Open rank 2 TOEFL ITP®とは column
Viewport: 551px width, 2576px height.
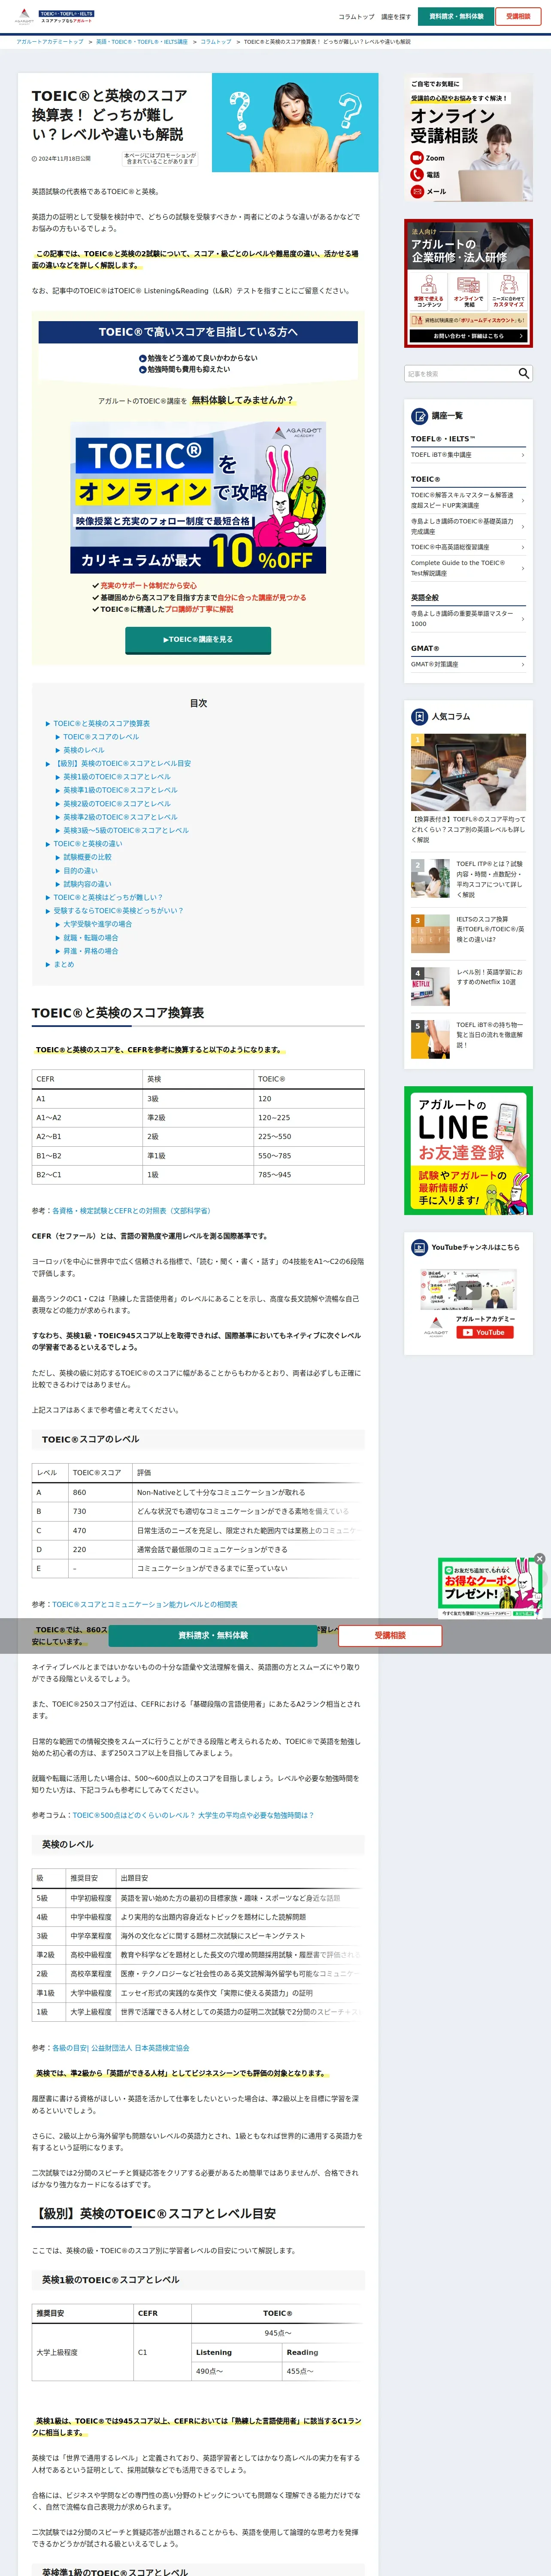click(x=468, y=879)
